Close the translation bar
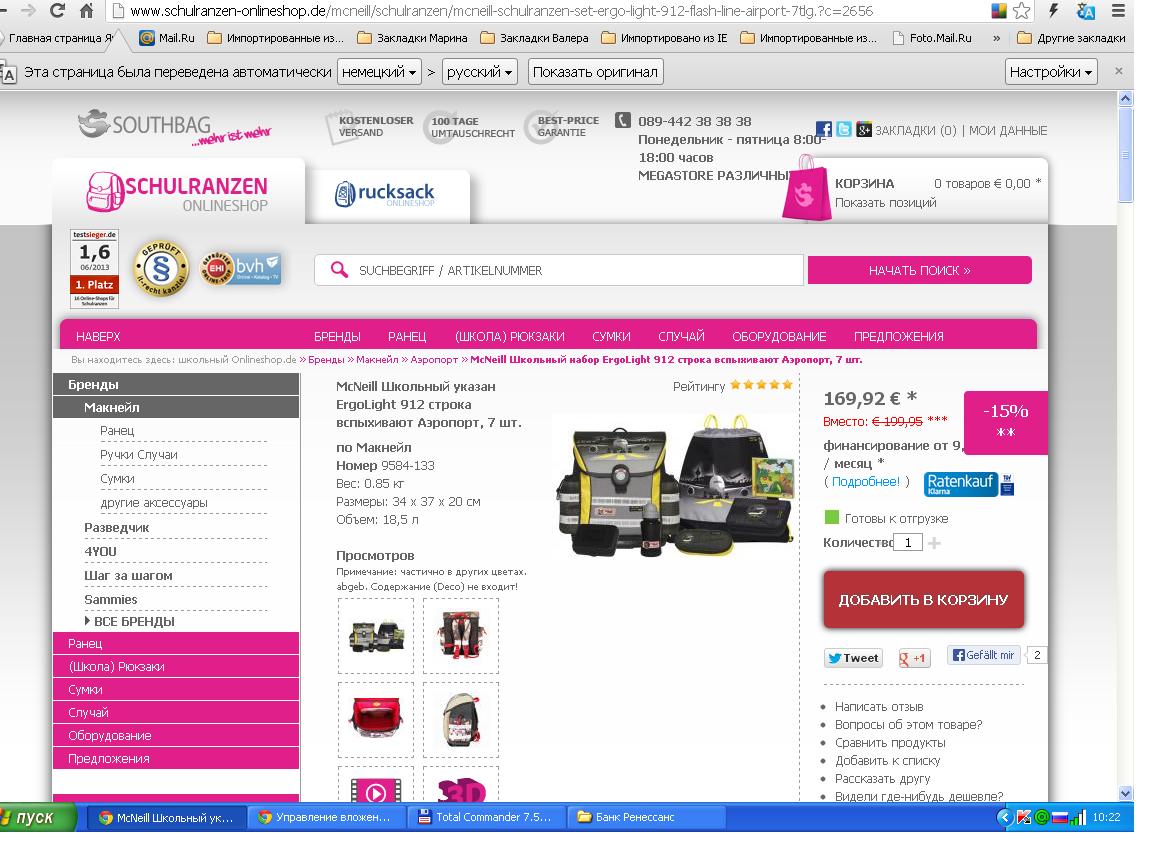The width and height of the screenshot is (1152, 864). pos(1119,71)
